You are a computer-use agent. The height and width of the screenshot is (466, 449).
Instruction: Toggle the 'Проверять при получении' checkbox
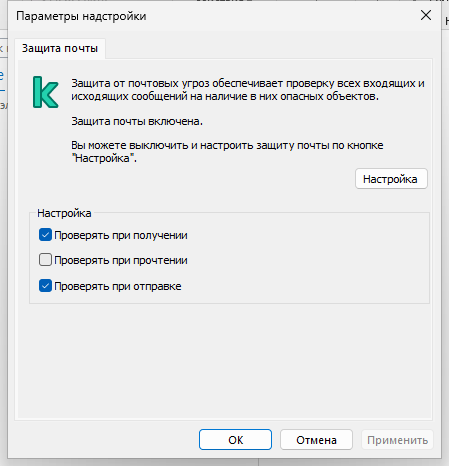click(x=45, y=235)
